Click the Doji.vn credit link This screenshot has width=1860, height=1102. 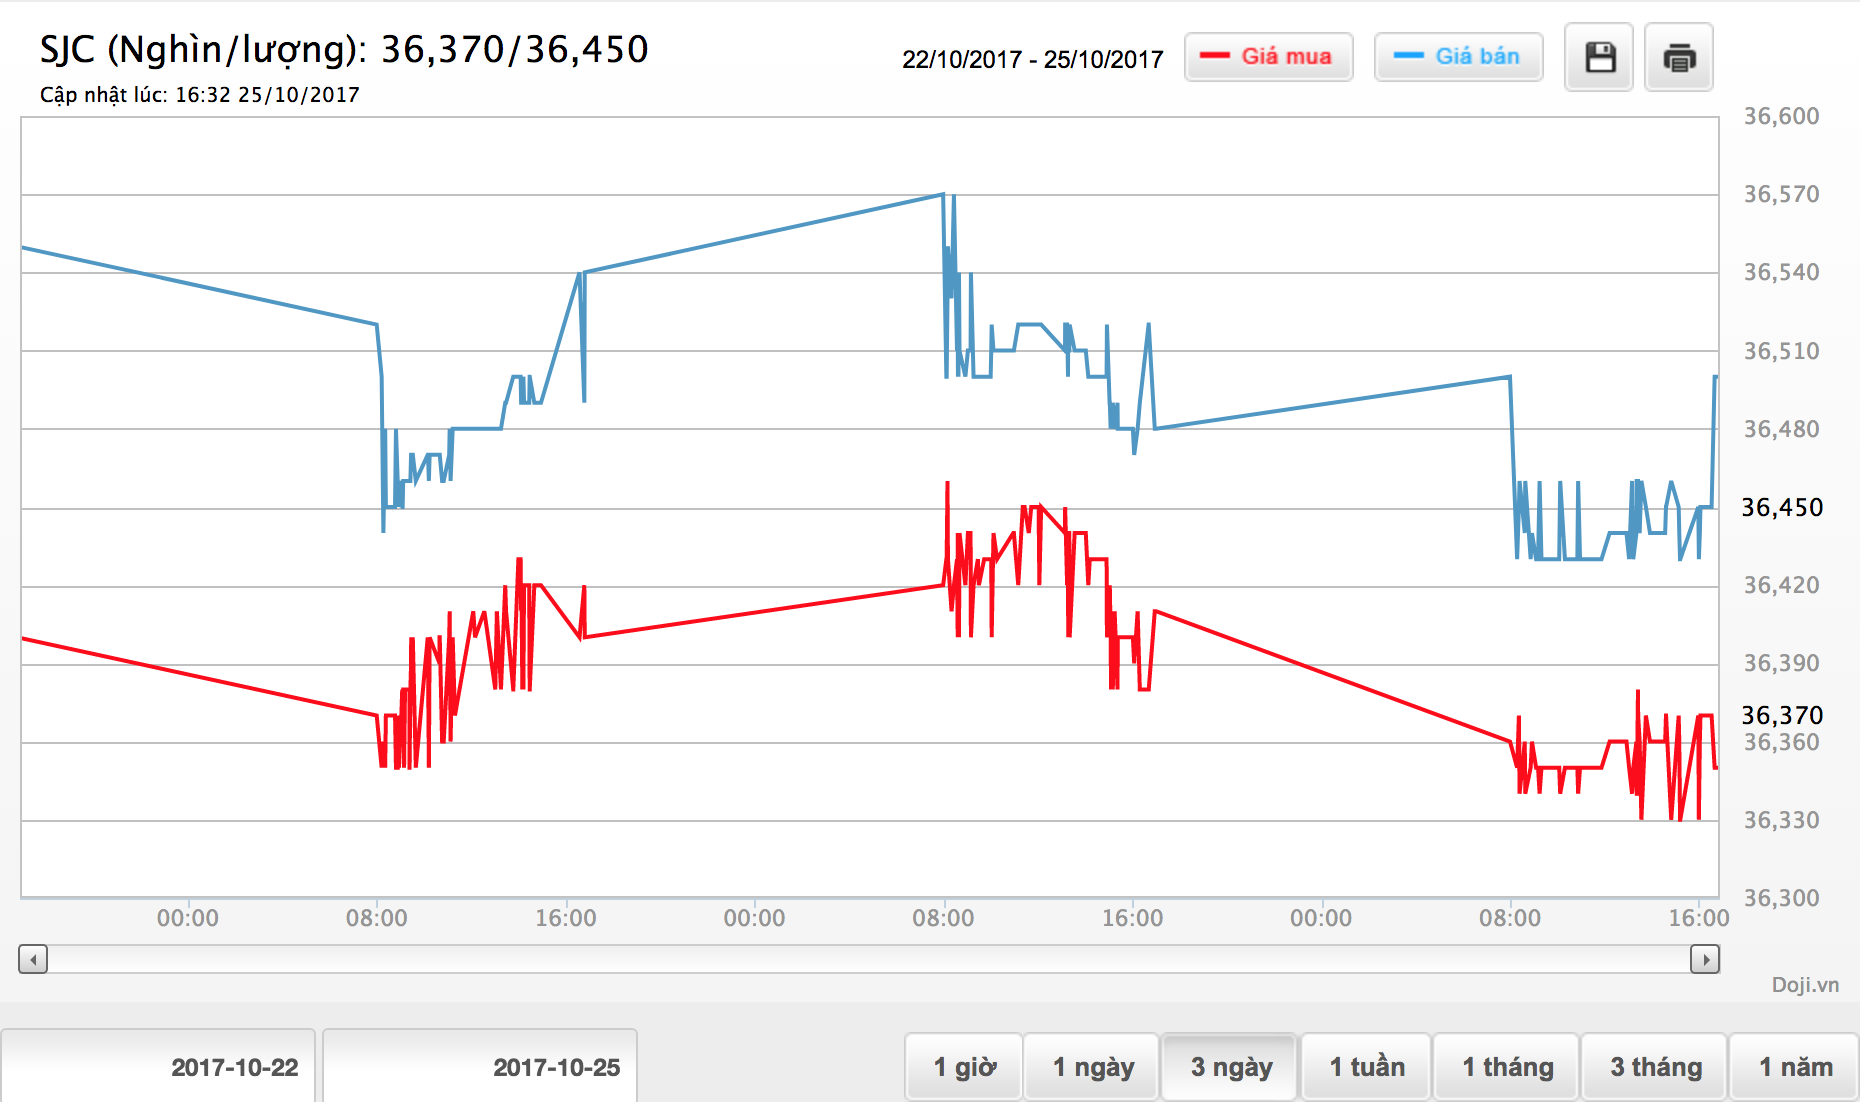tap(1805, 985)
